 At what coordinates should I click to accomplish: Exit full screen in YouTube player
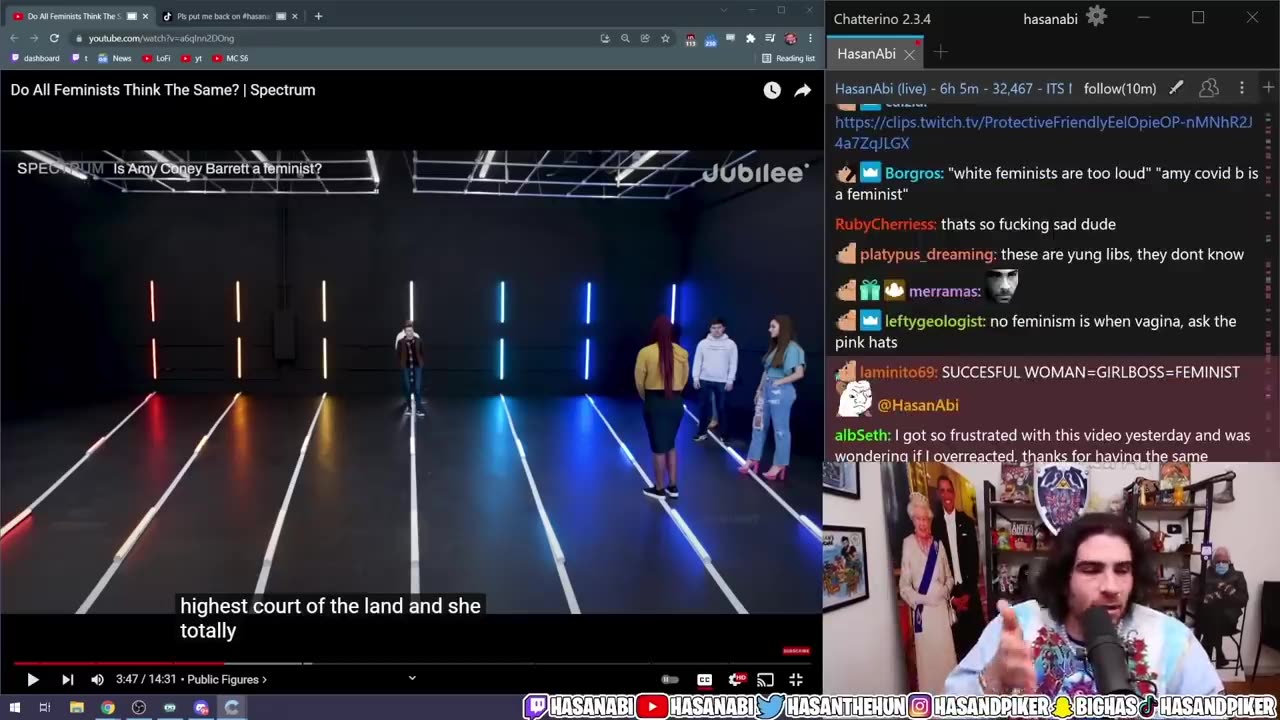click(796, 680)
